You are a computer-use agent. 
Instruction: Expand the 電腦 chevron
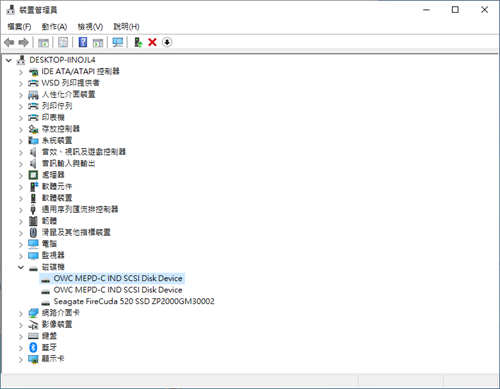(21, 244)
